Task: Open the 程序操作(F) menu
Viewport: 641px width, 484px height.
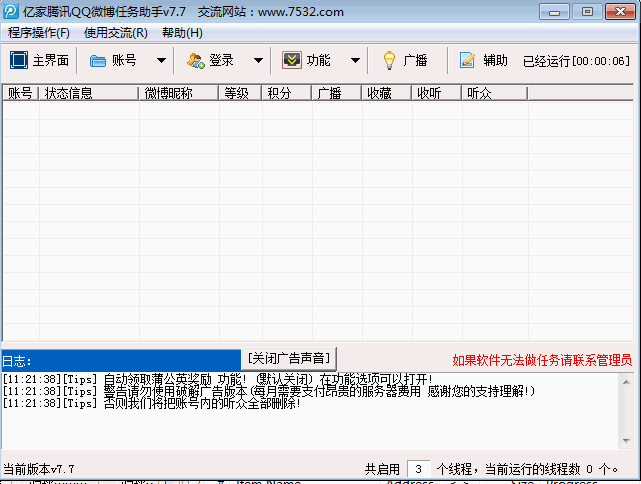Action: [x=39, y=33]
